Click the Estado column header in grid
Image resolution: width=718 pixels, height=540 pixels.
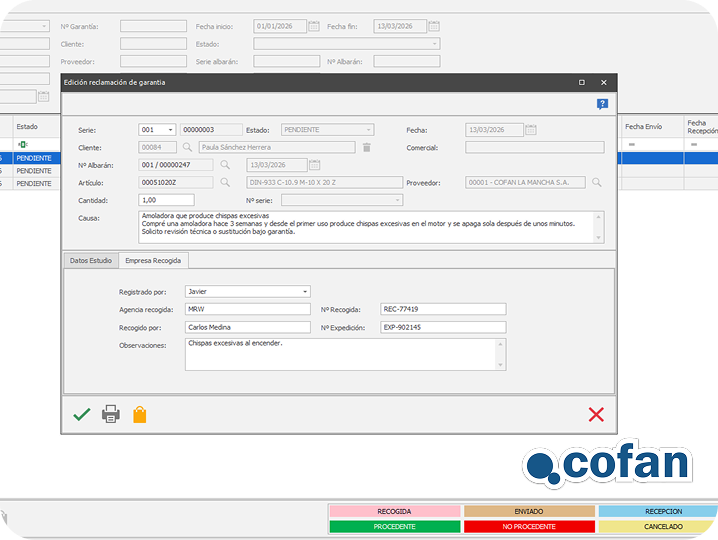point(37,126)
